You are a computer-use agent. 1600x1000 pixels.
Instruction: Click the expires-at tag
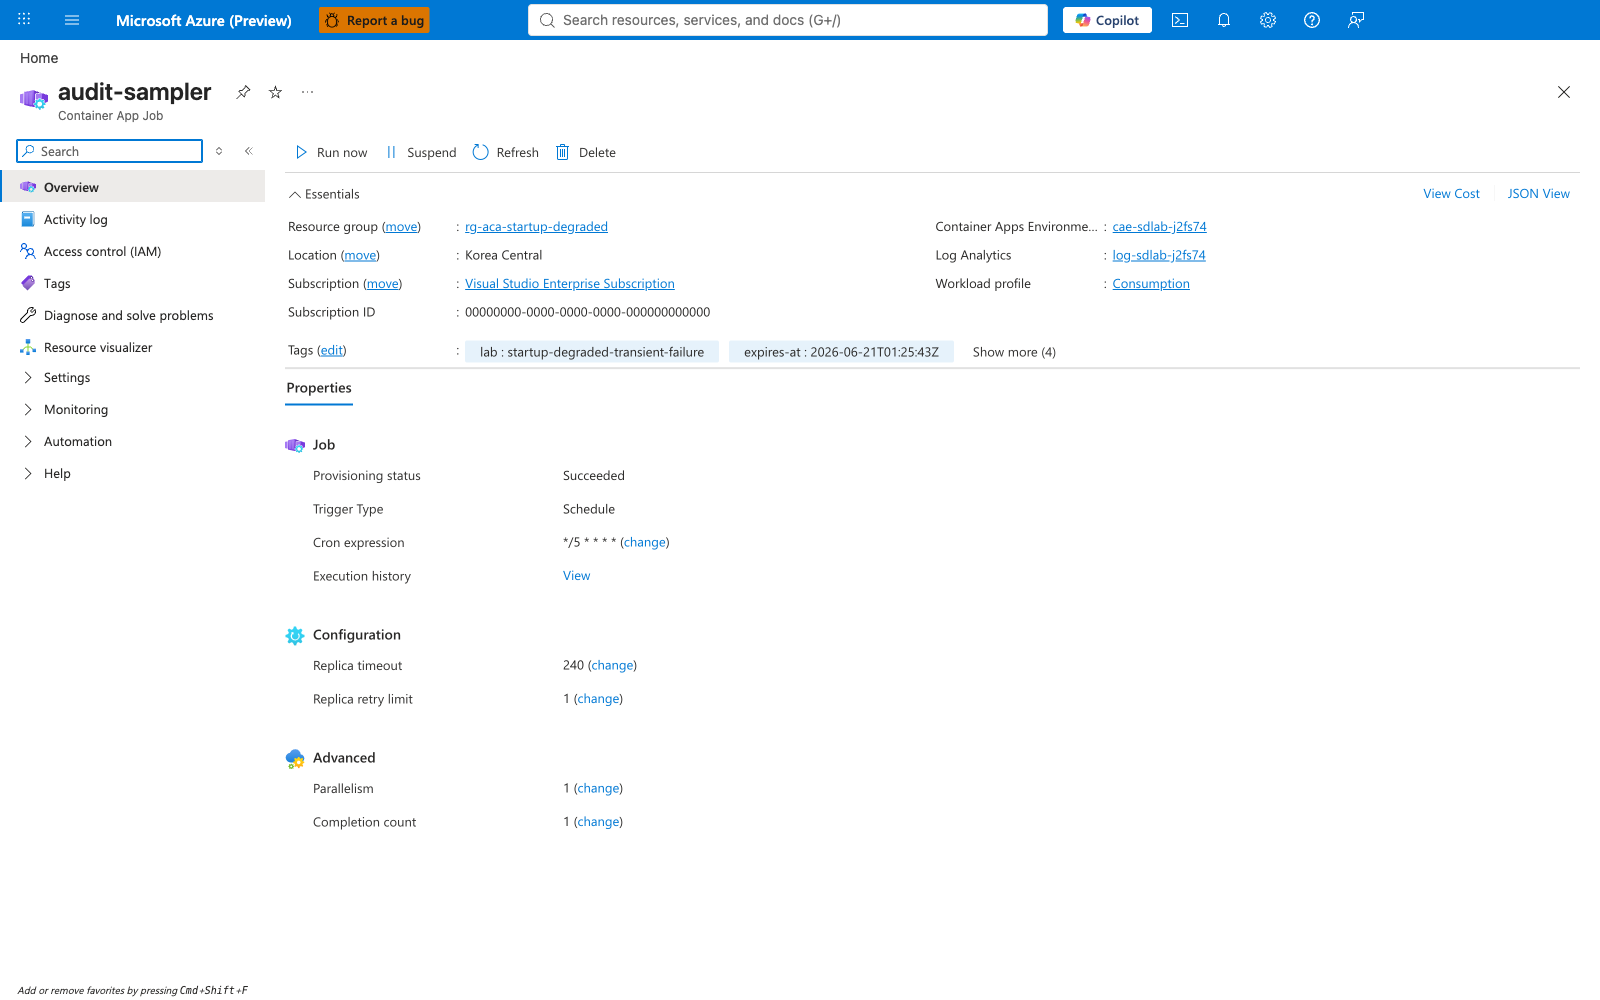coord(841,352)
